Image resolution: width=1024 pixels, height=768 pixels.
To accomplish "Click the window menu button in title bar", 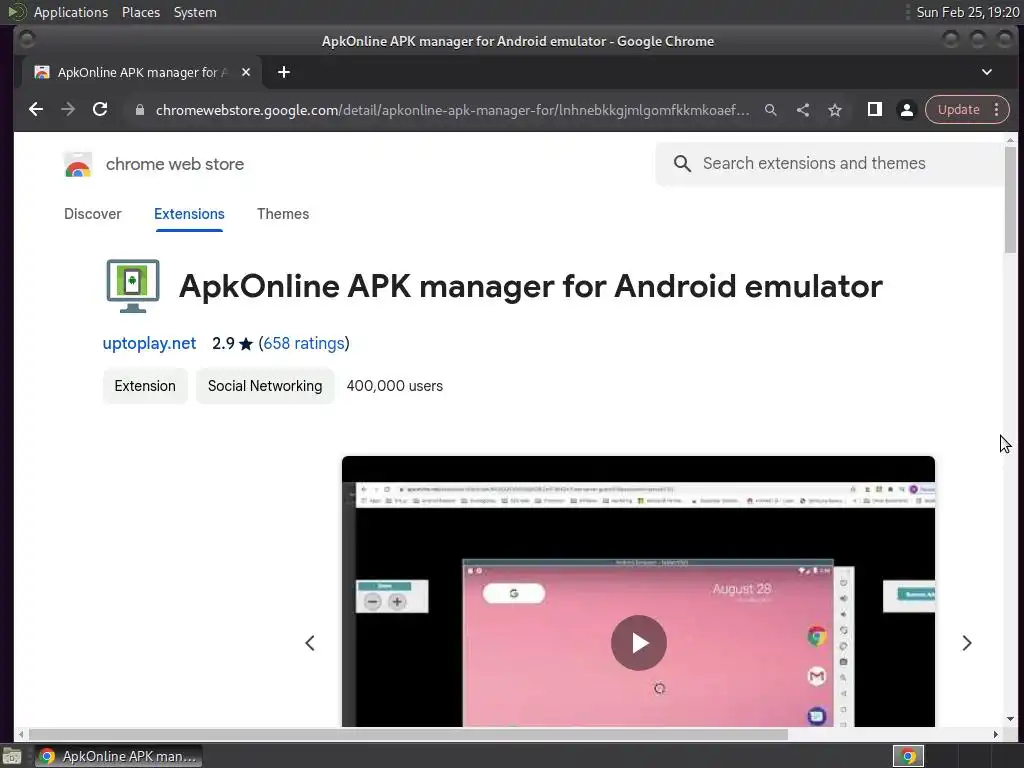I will tap(26, 40).
